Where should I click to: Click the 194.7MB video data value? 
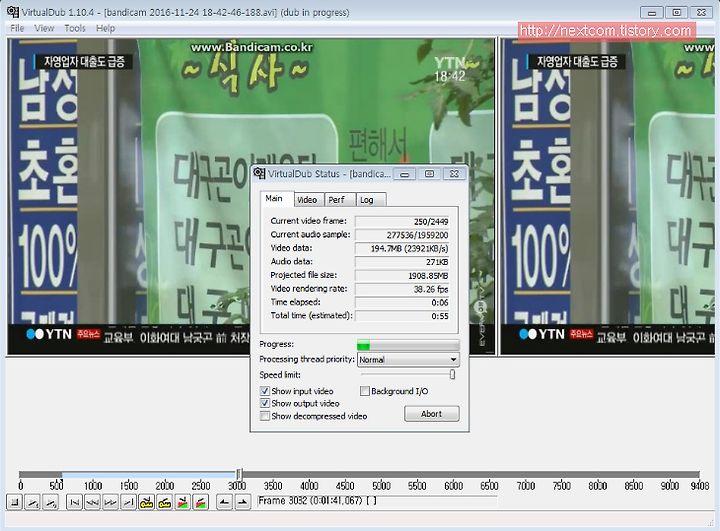tap(410, 249)
